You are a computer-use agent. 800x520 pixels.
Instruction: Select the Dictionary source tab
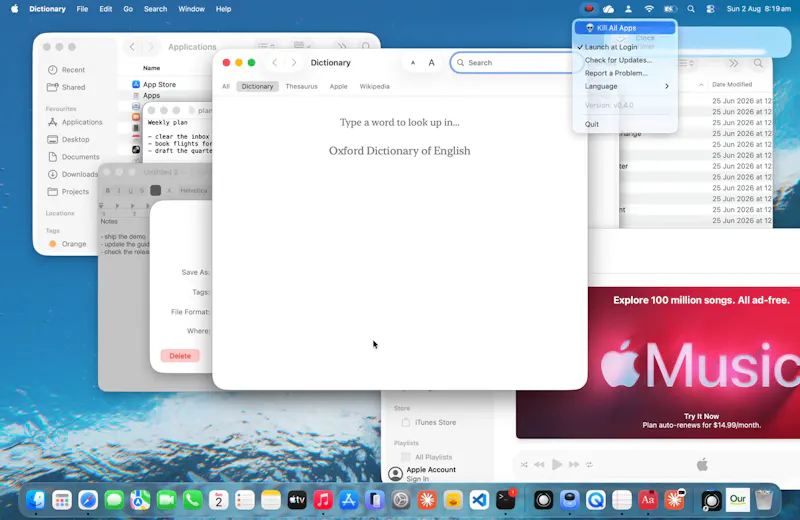click(257, 86)
